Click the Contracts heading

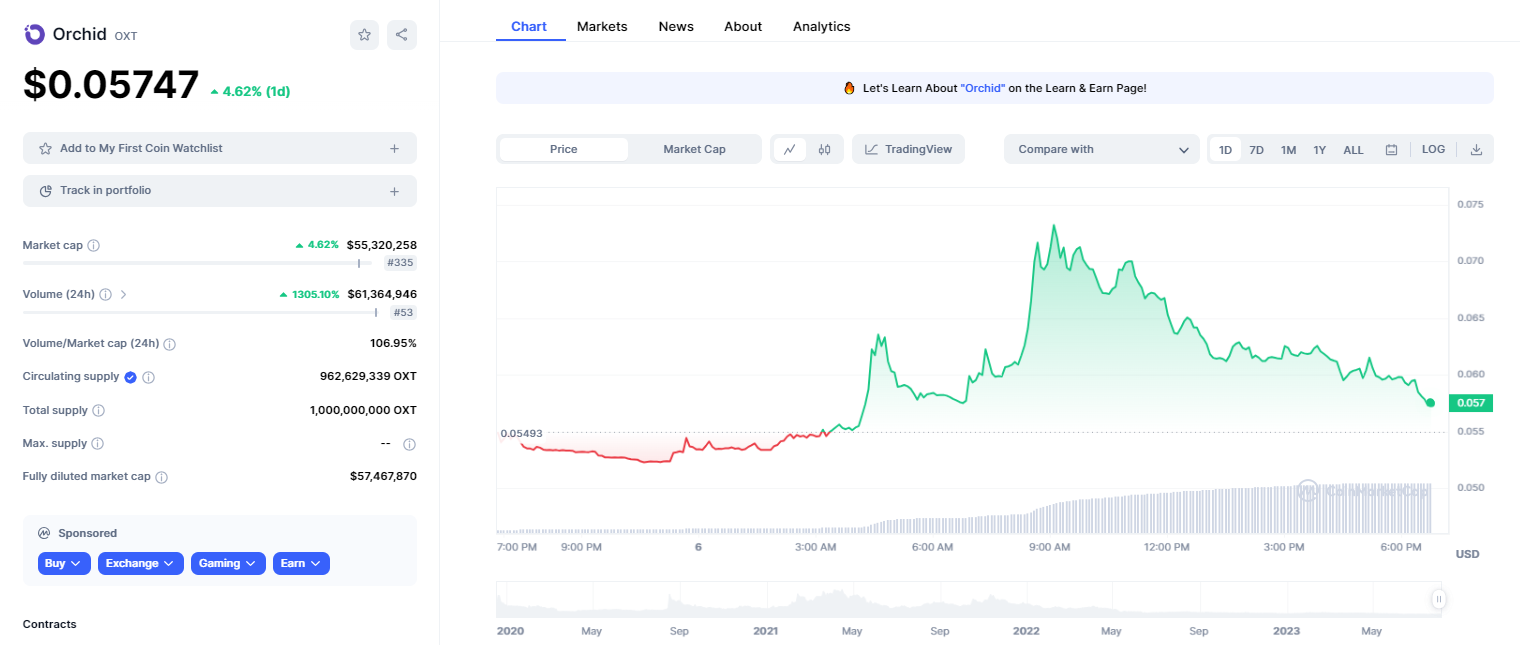pos(50,624)
